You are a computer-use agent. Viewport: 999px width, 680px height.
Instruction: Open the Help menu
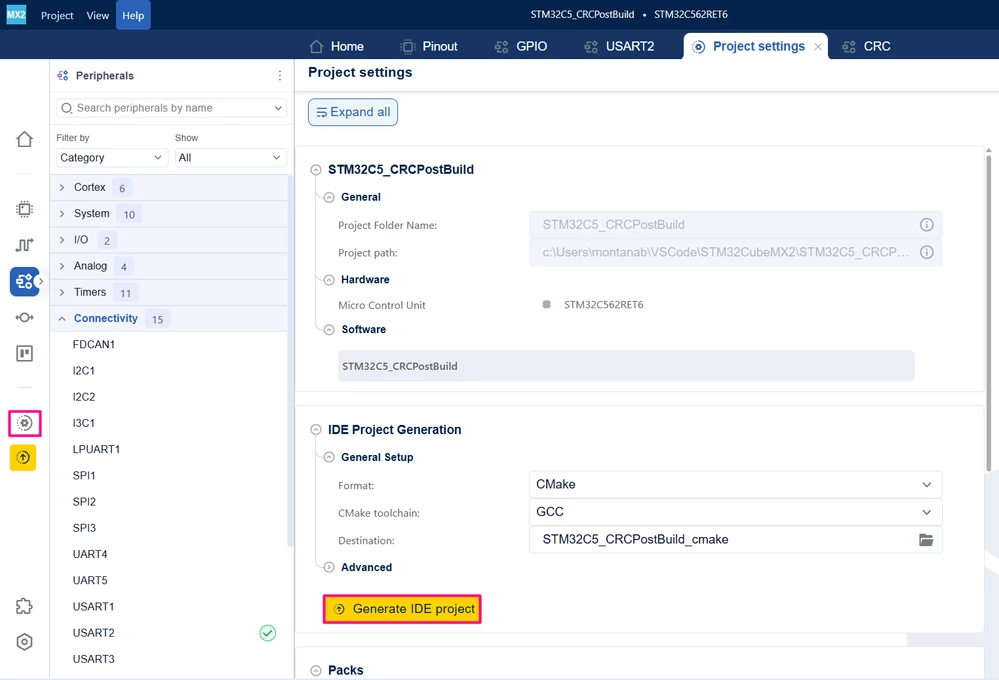coord(133,15)
